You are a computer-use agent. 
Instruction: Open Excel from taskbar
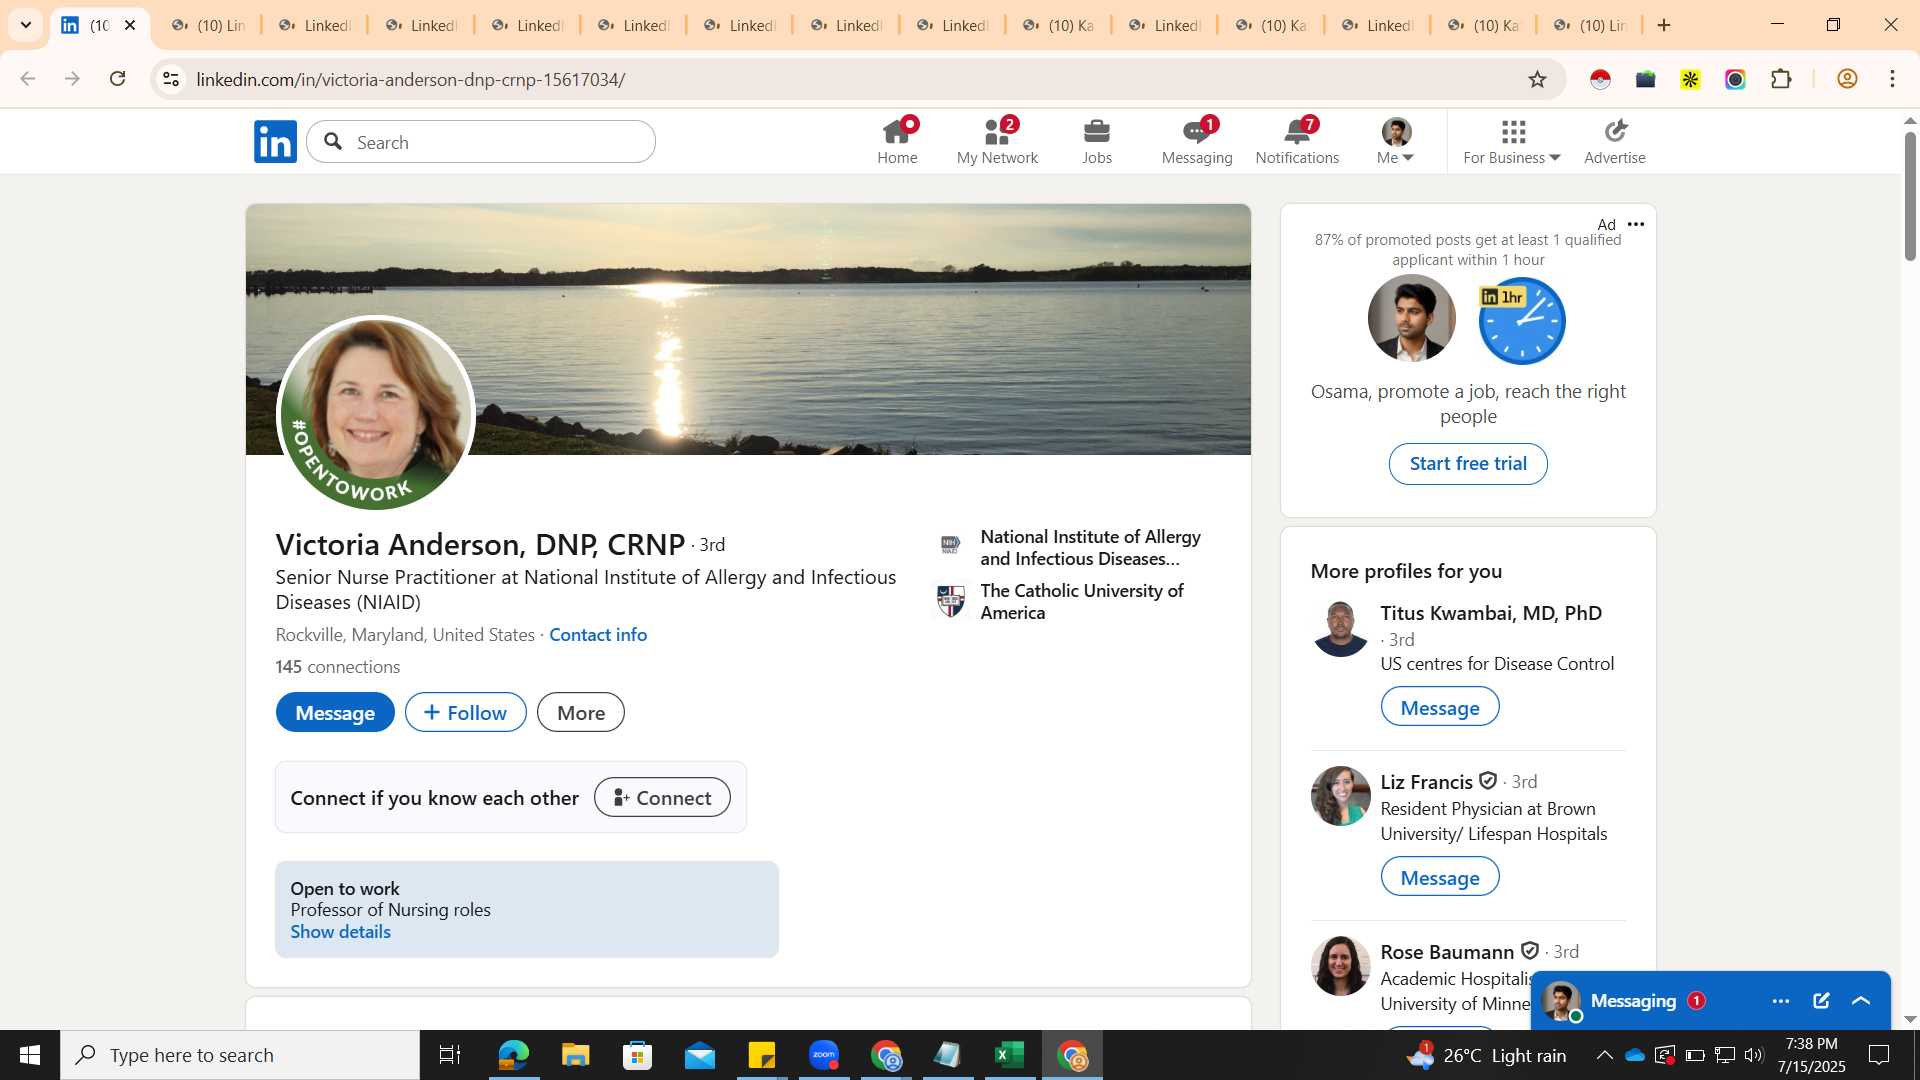[x=1010, y=1055]
